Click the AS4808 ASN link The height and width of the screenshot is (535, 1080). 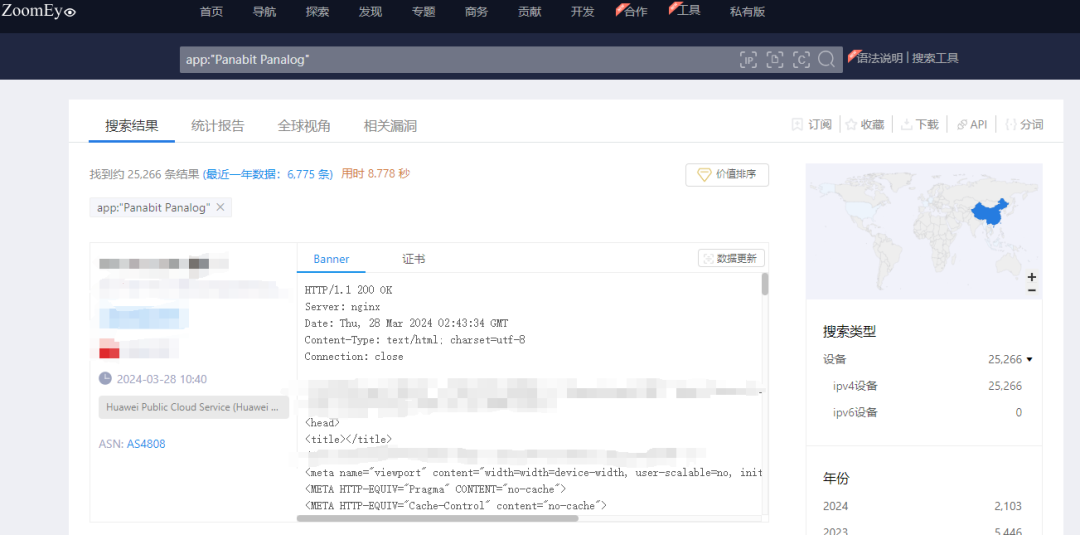(146, 444)
